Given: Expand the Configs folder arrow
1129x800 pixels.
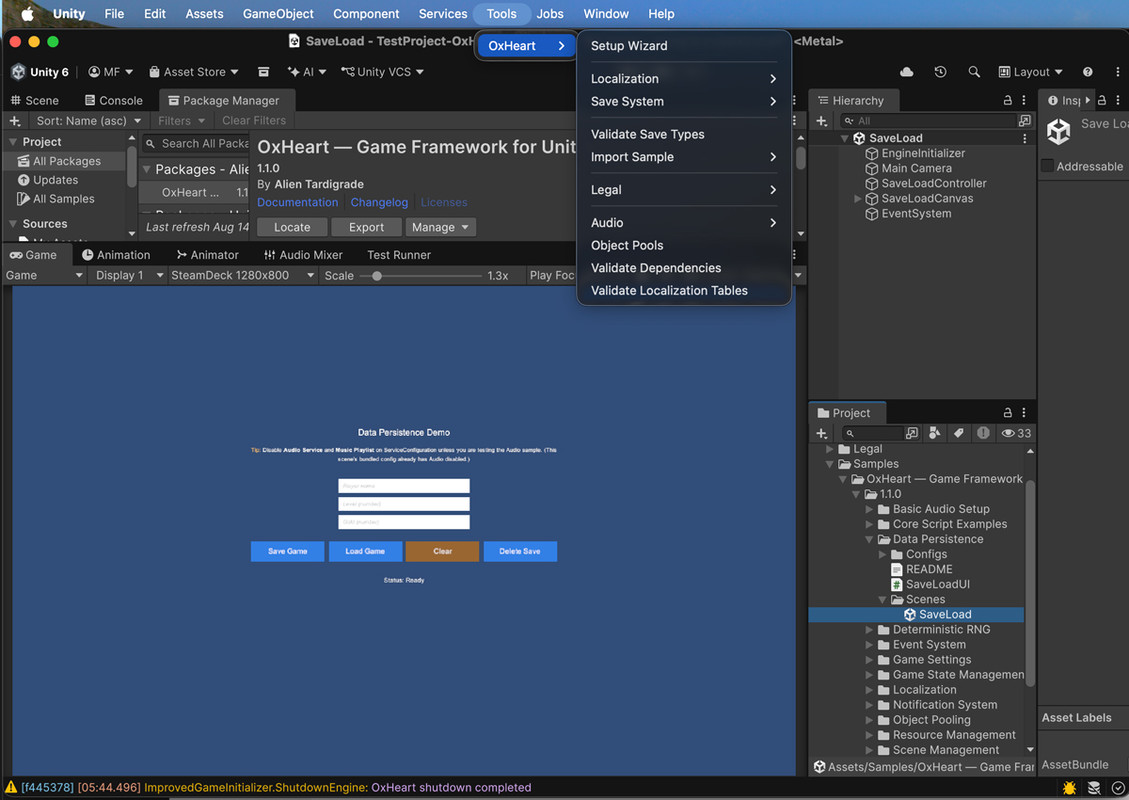Looking at the screenshot, I should (x=882, y=554).
